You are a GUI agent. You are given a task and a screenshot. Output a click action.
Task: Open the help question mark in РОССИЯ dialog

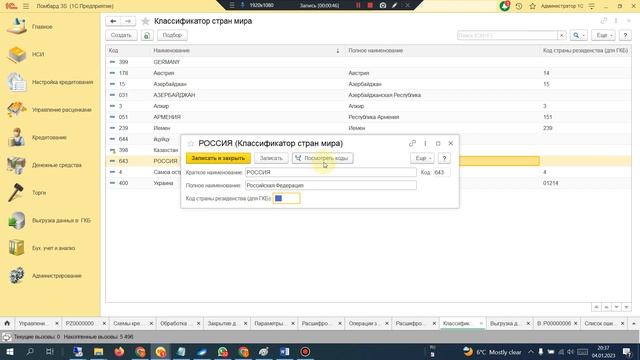(x=444, y=158)
